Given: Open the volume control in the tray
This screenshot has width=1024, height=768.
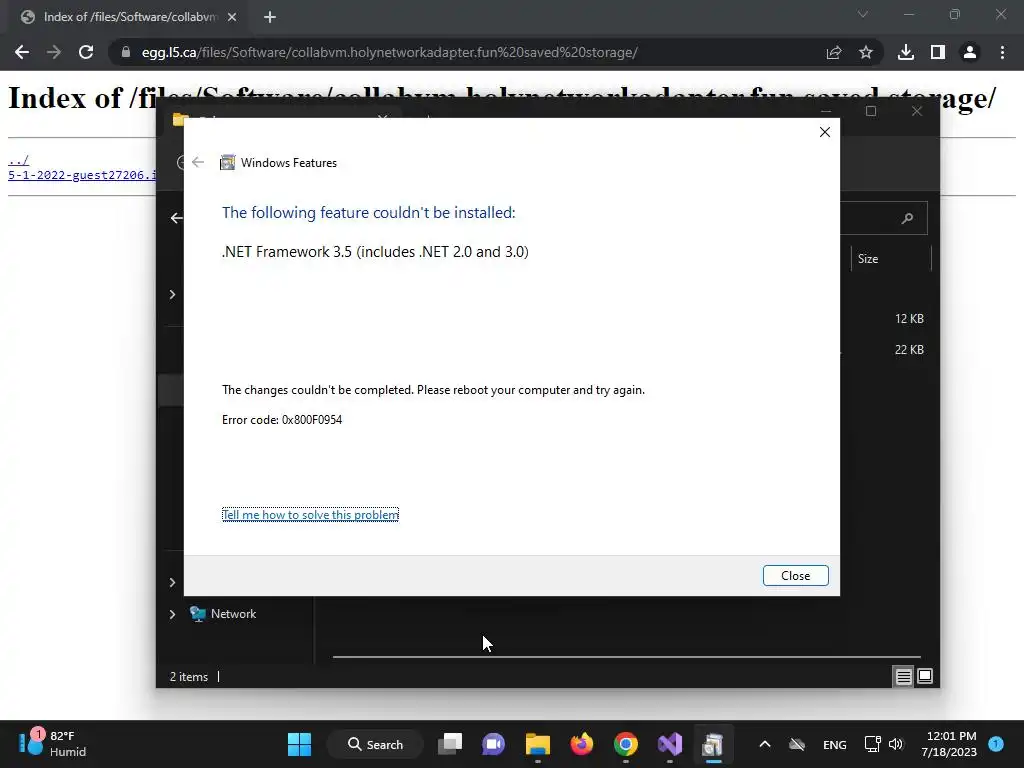Looking at the screenshot, I should tap(896, 744).
